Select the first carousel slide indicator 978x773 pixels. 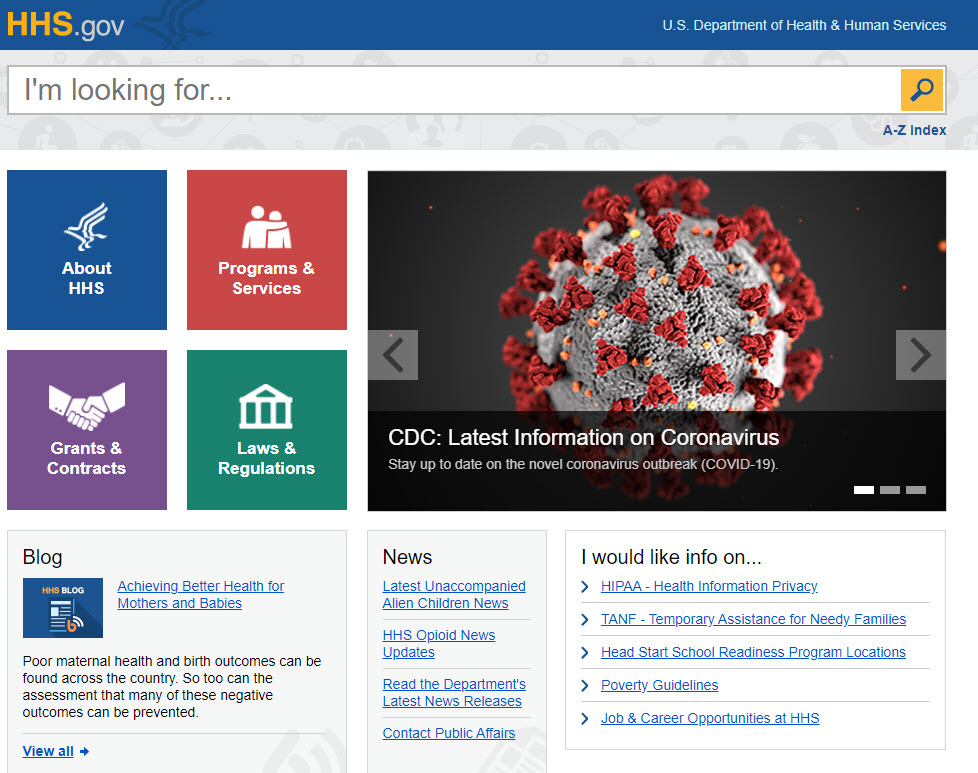click(x=864, y=490)
